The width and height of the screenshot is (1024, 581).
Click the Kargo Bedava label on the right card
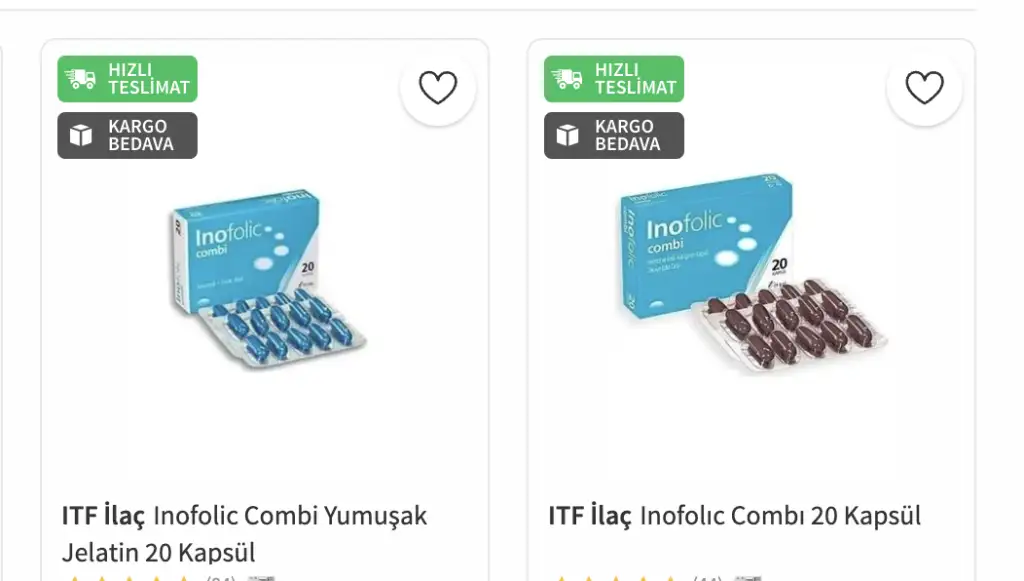point(627,135)
